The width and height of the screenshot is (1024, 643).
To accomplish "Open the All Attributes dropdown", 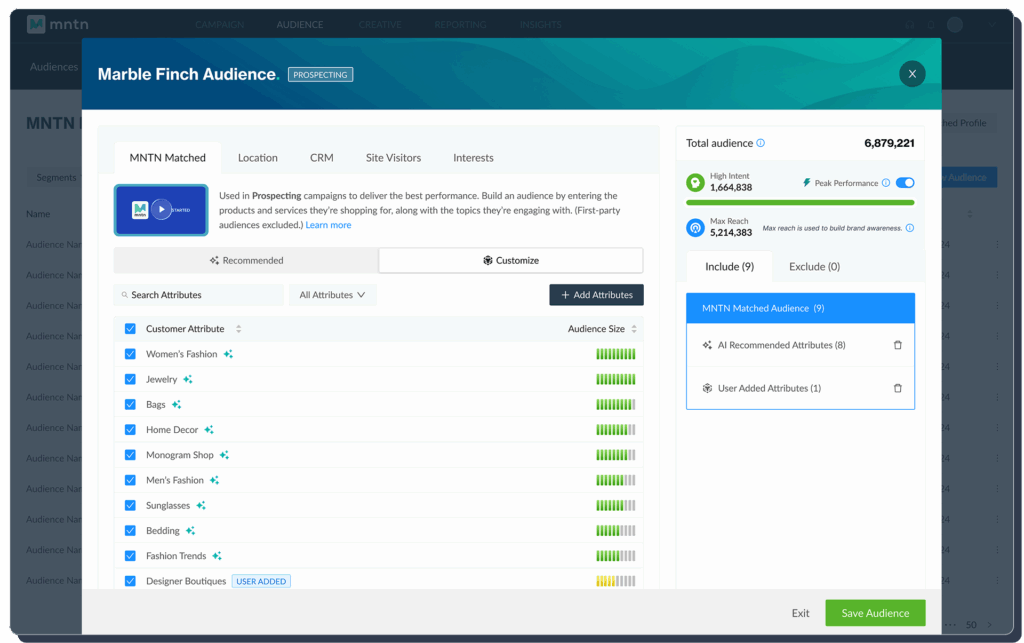I will point(332,295).
